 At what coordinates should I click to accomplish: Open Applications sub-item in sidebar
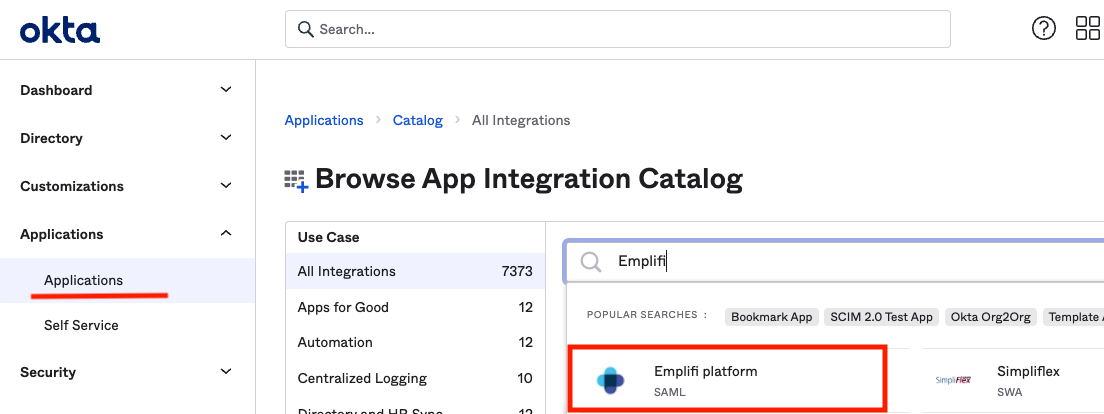coord(84,280)
